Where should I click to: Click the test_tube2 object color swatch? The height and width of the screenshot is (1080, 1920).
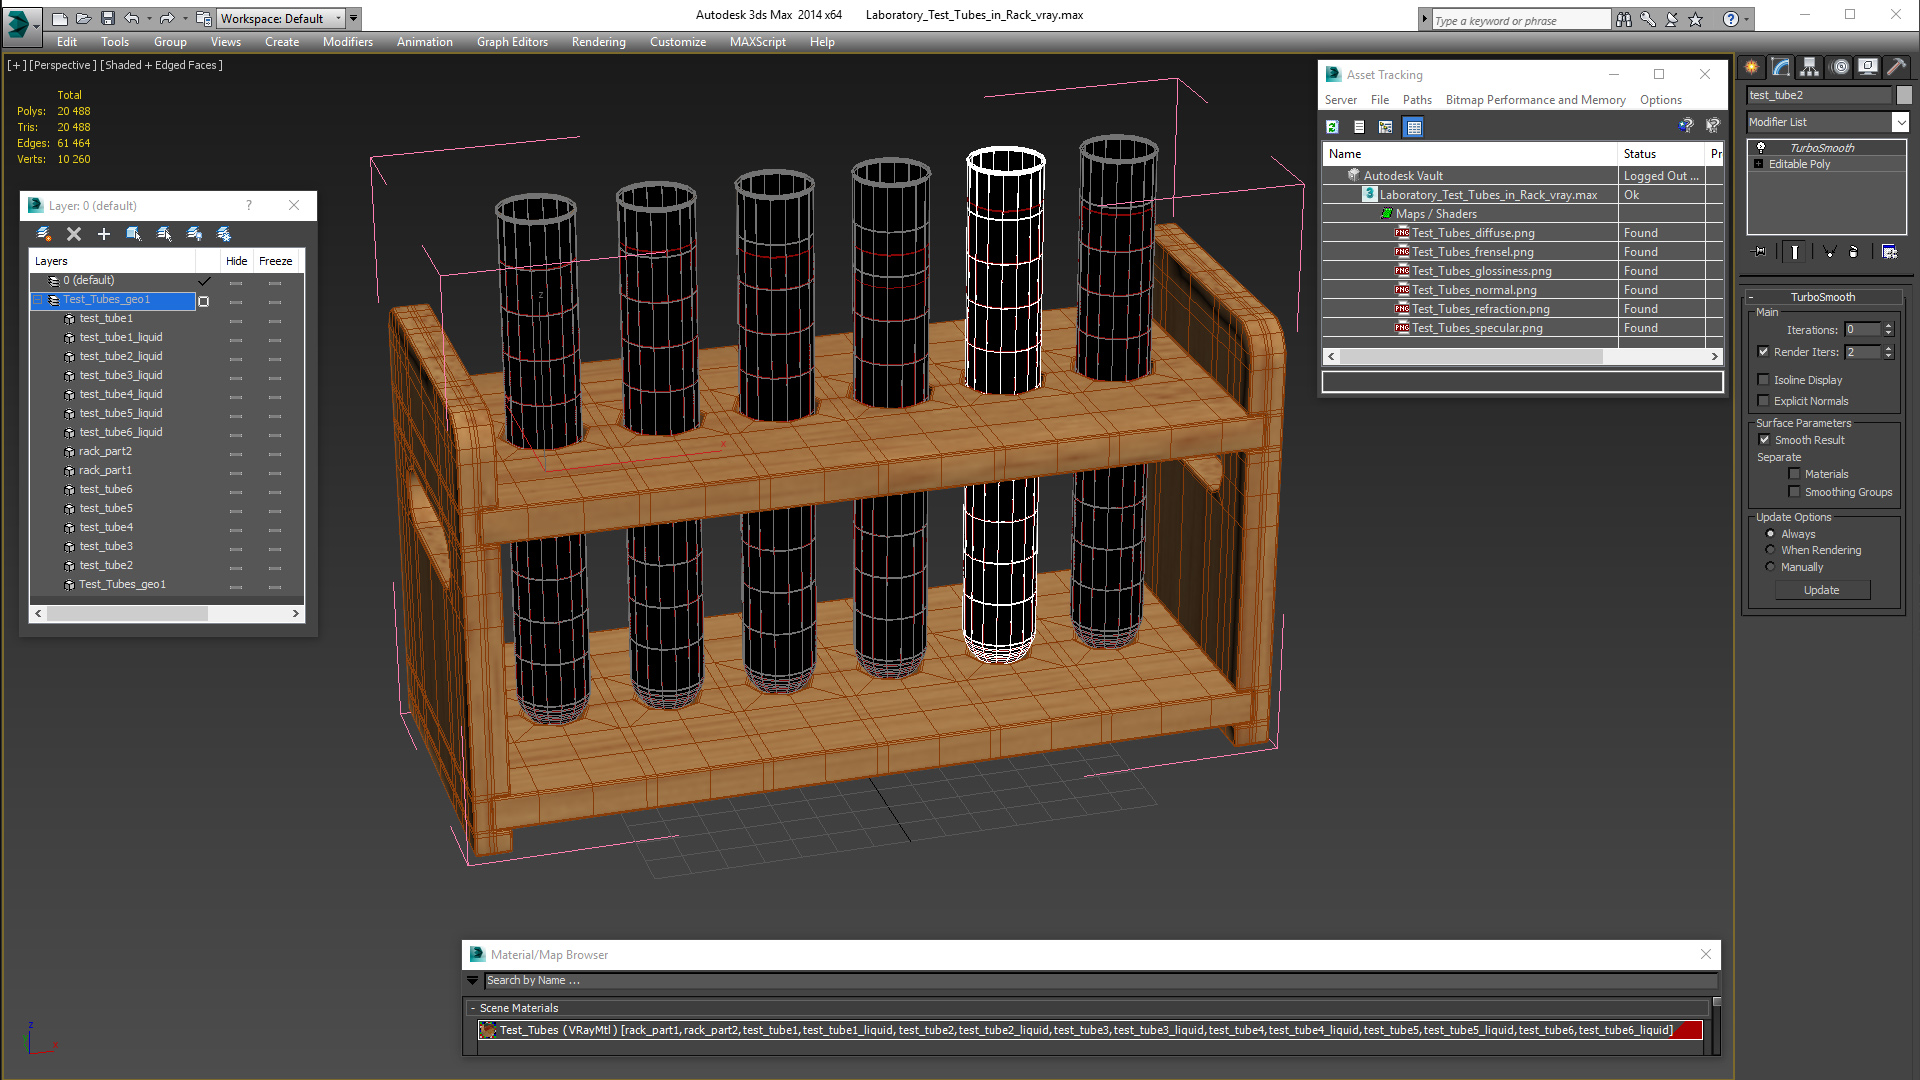point(1904,95)
